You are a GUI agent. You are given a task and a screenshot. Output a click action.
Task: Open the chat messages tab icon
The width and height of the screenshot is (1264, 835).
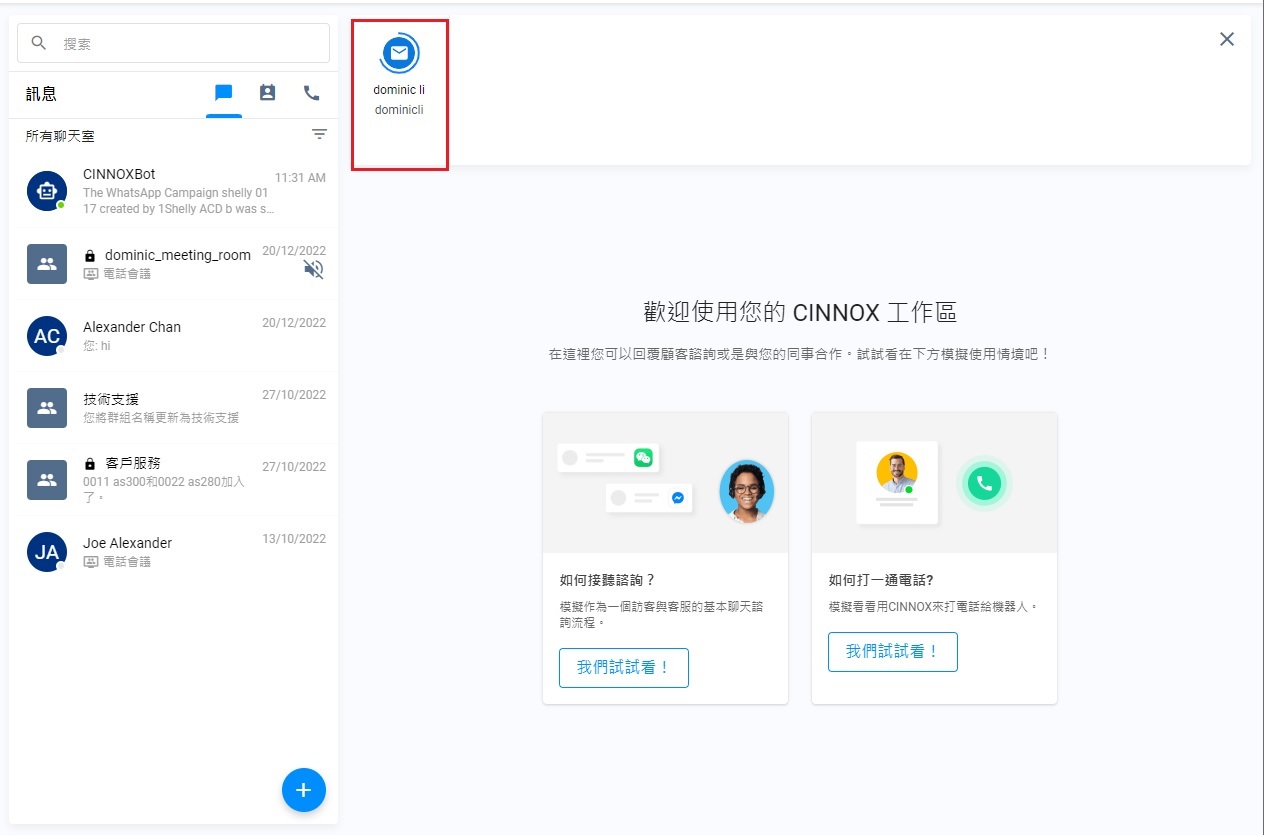click(224, 93)
